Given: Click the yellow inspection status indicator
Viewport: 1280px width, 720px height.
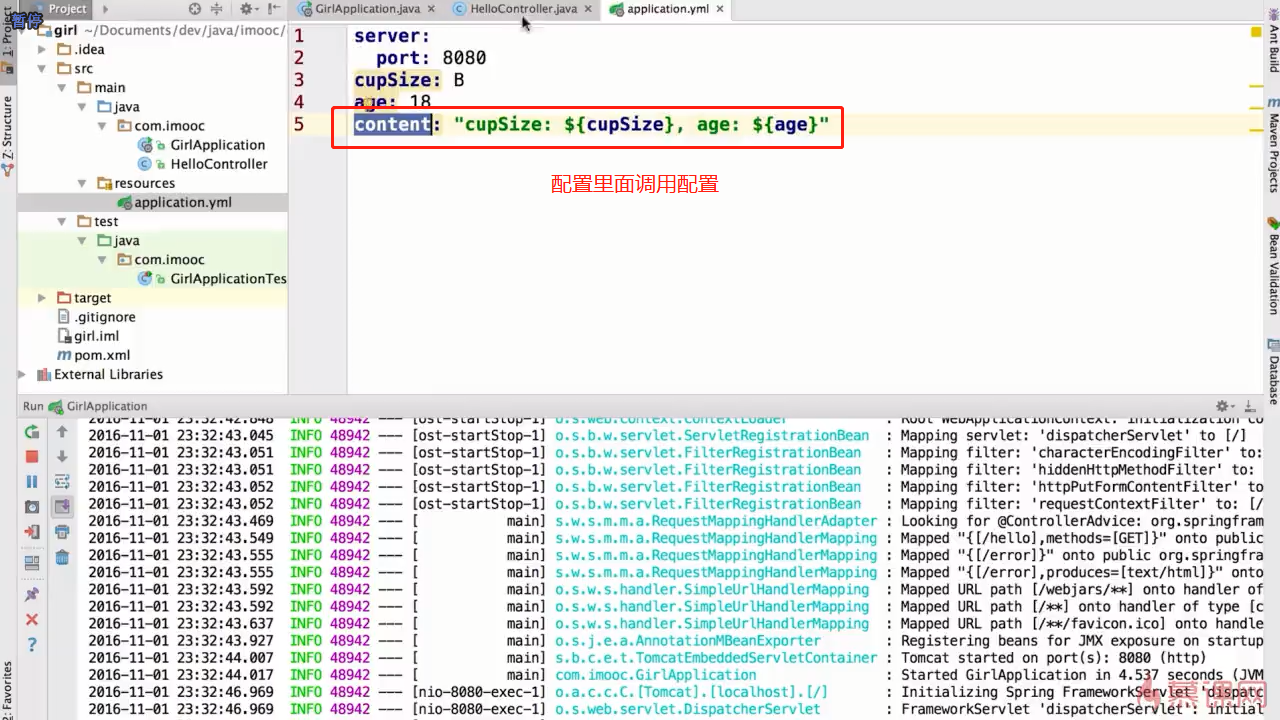Looking at the screenshot, I should tap(1256, 32).
